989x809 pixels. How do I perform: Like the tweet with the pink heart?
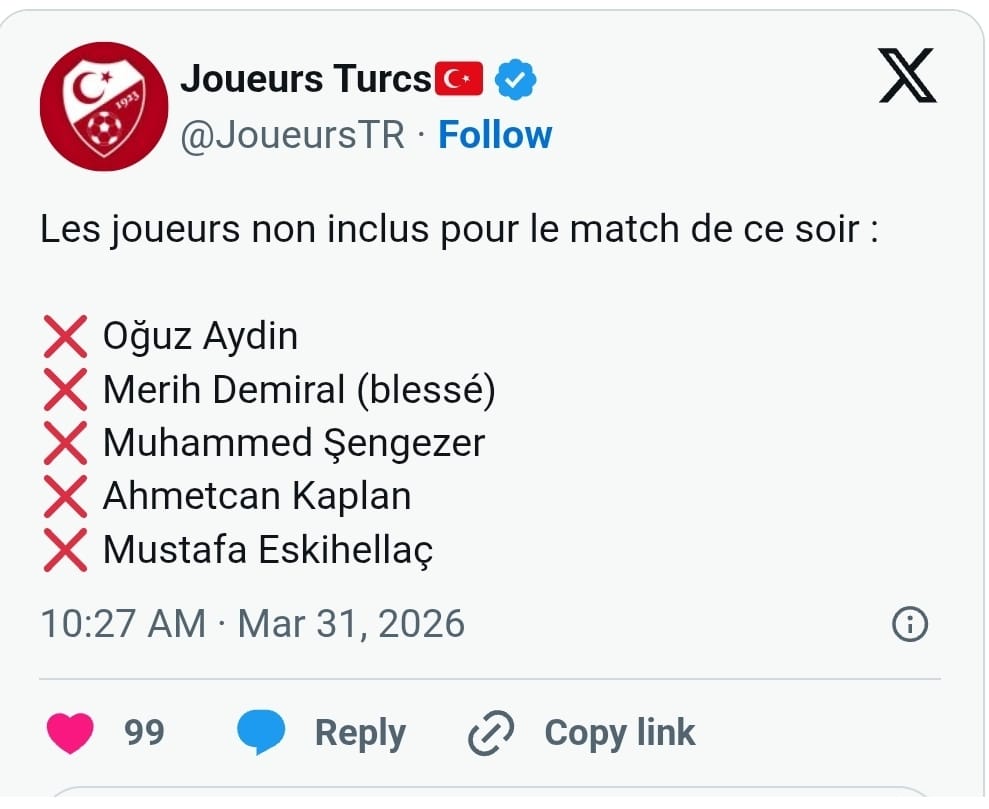(70, 733)
